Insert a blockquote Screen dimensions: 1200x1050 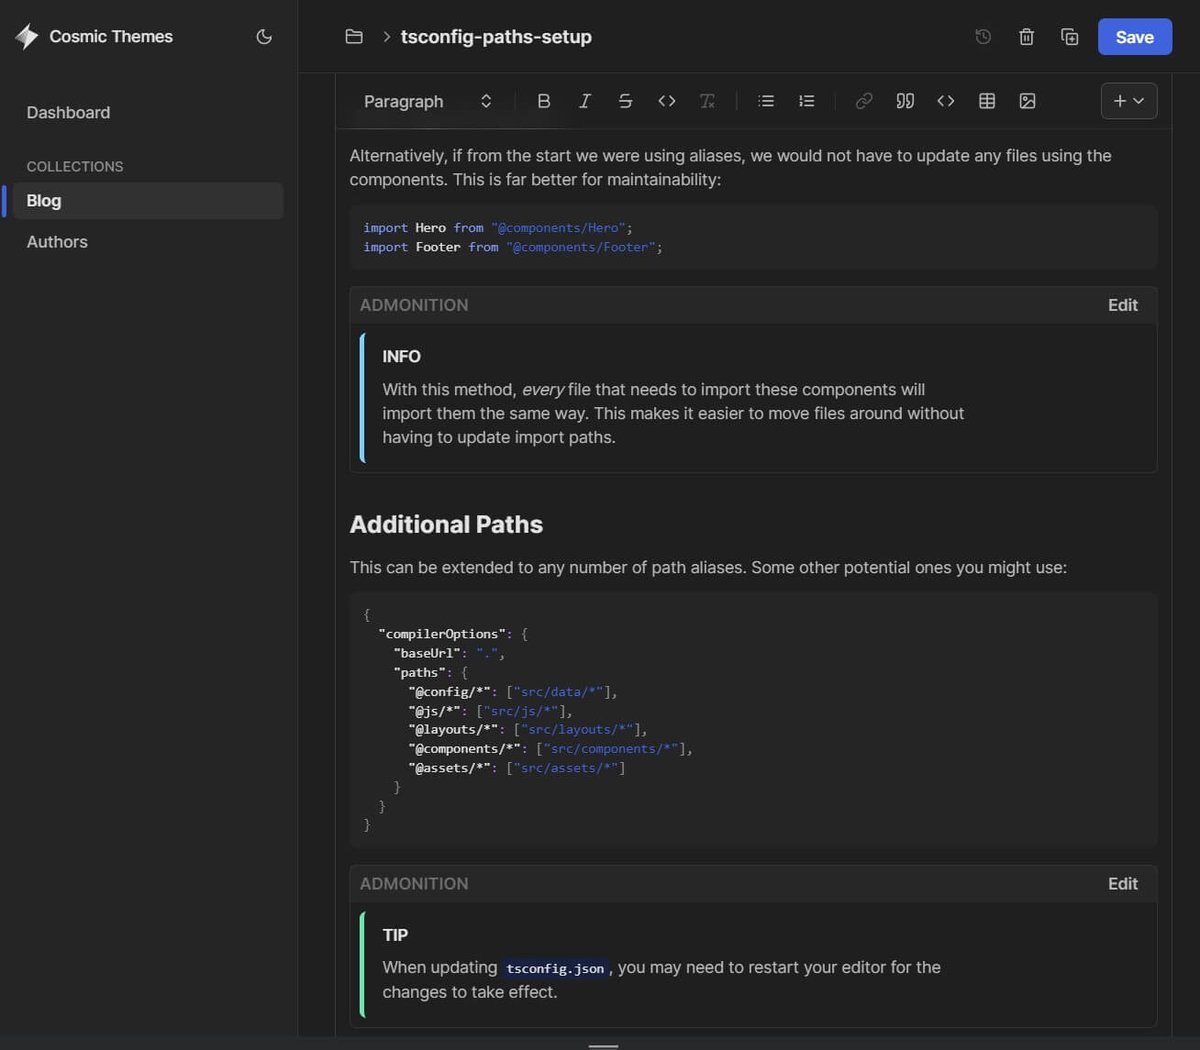(905, 101)
